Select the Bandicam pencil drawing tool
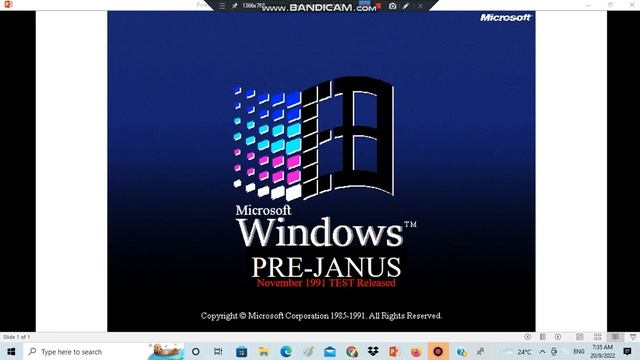640x360 pixels. (x=406, y=6)
